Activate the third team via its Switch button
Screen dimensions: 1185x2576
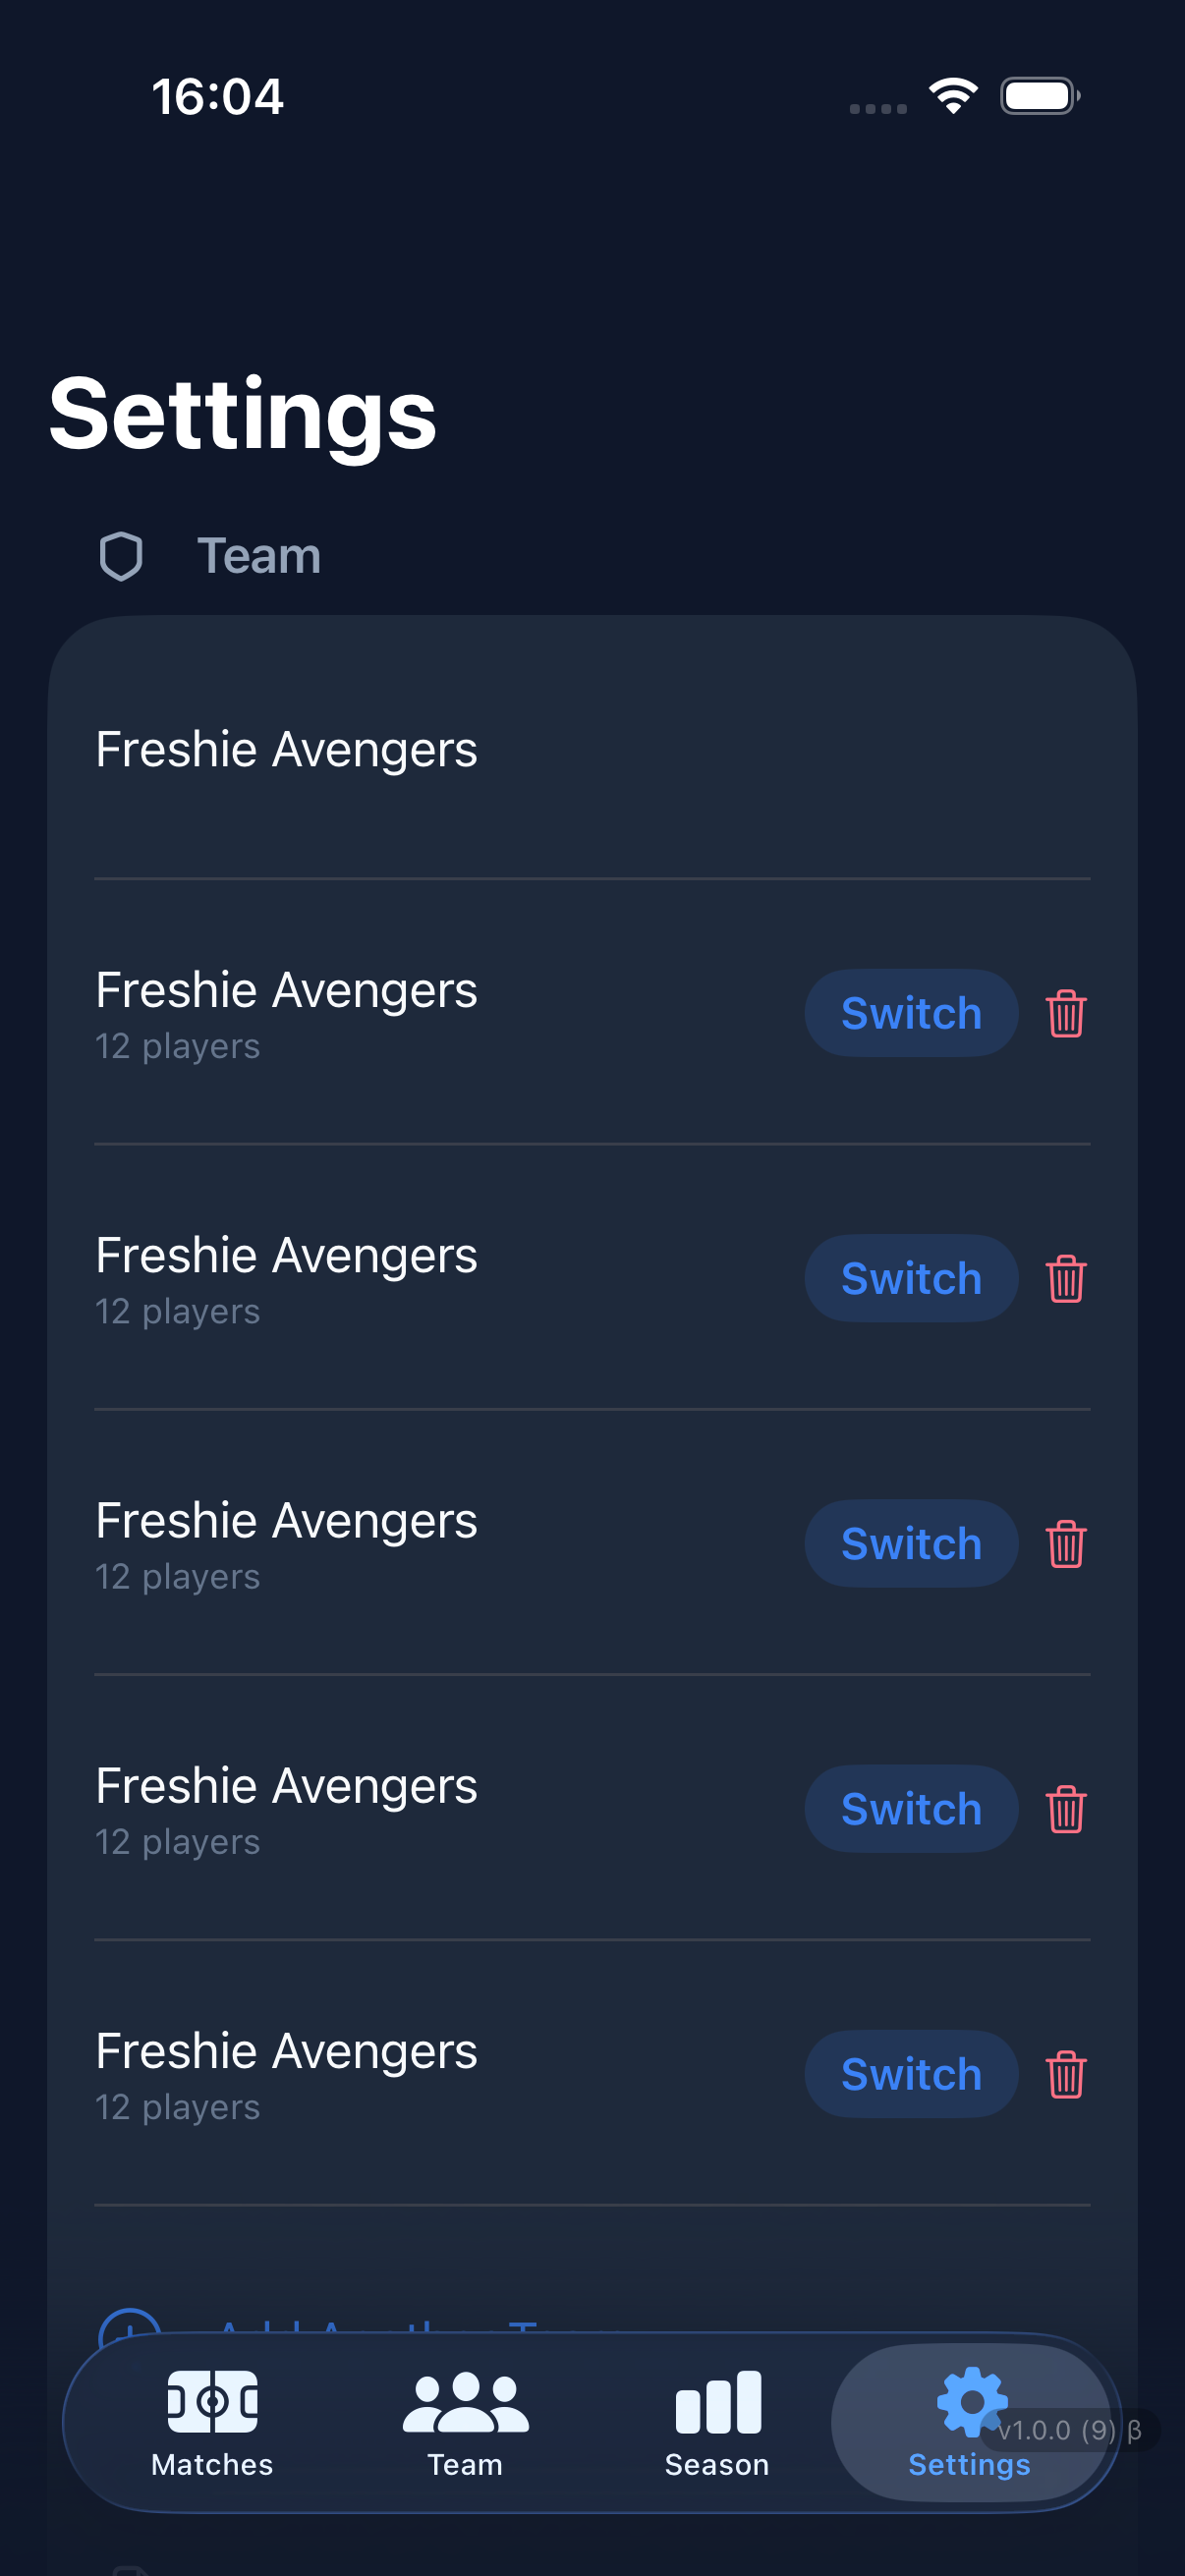[x=911, y=1543]
